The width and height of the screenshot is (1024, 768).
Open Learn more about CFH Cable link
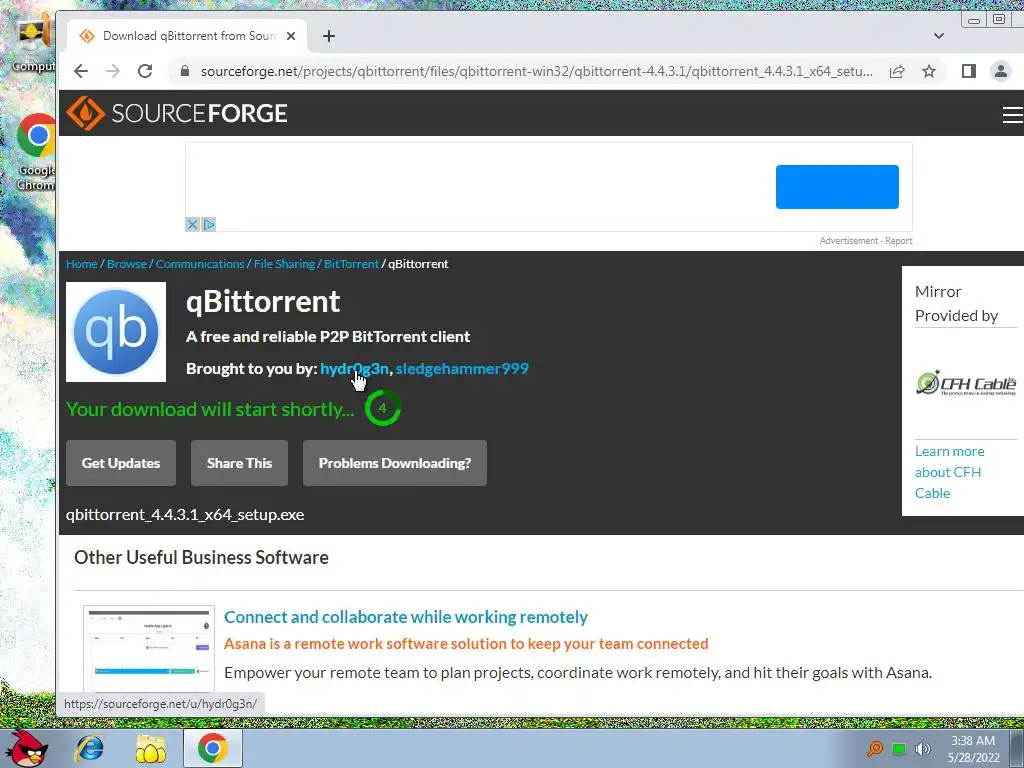949,472
